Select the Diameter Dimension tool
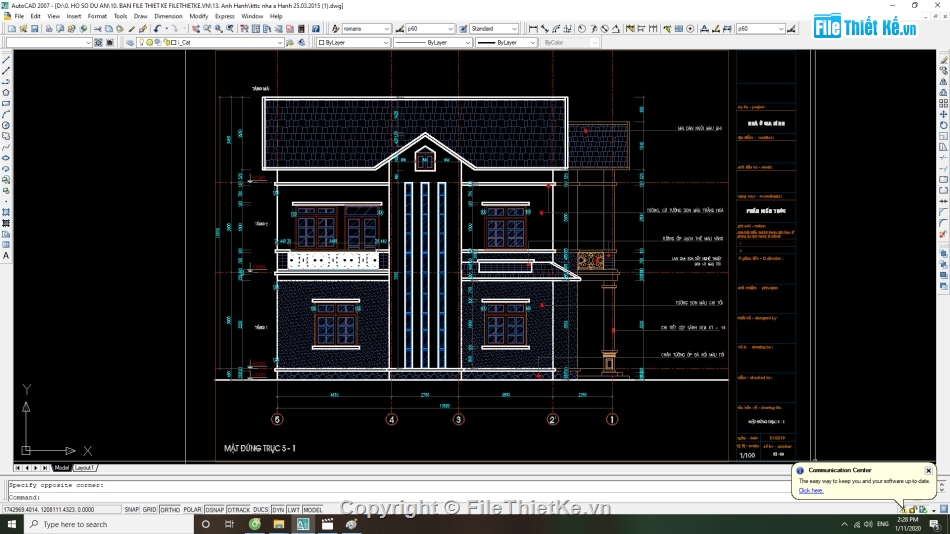 tap(605, 28)
